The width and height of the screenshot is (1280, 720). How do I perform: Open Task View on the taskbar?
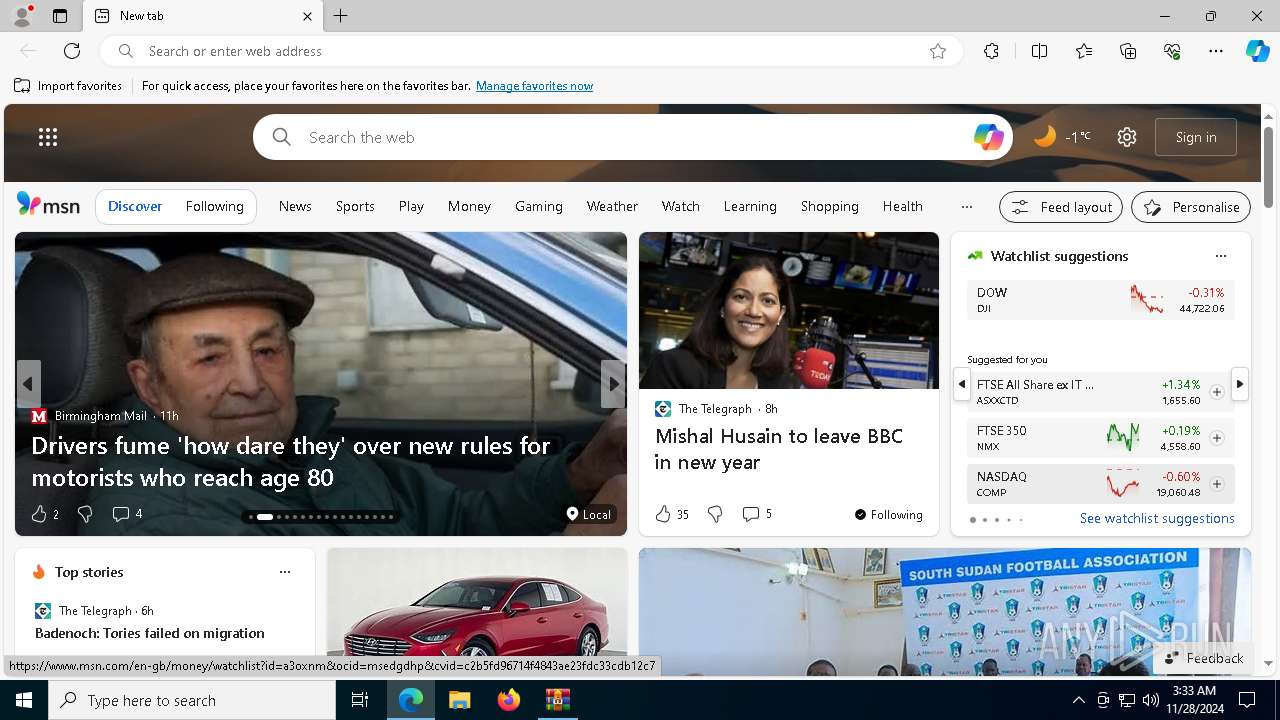pos(360,700)
